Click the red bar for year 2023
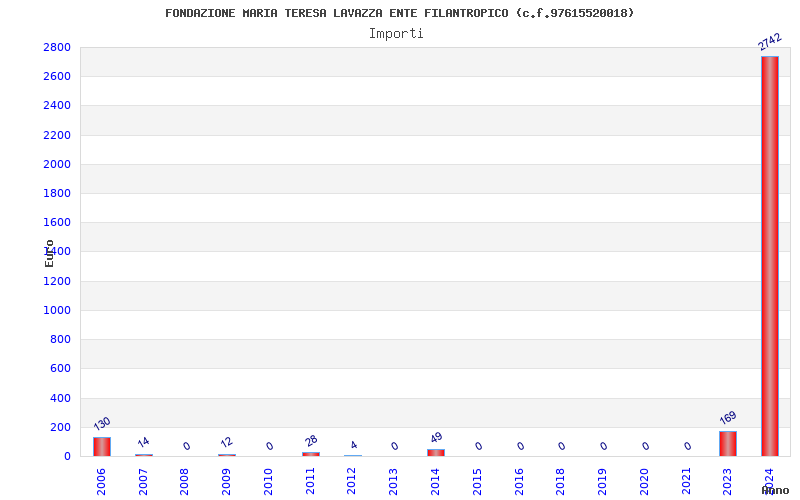 pos(728,444)
